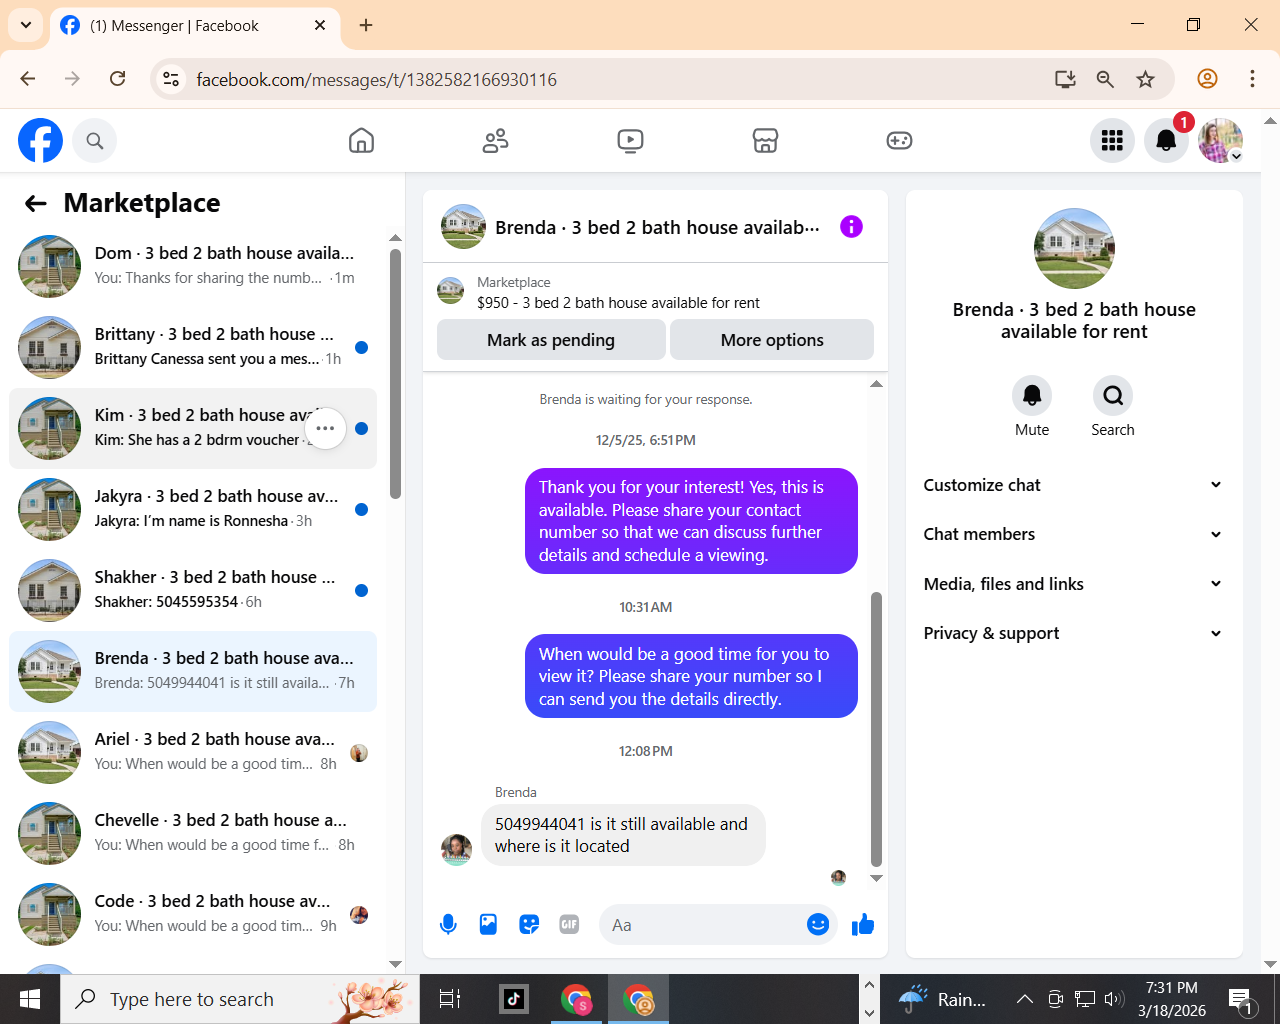Screen dimensions: 1280x1024
Task: Open the Facebook home logo
Action: [x=40, y=141]
